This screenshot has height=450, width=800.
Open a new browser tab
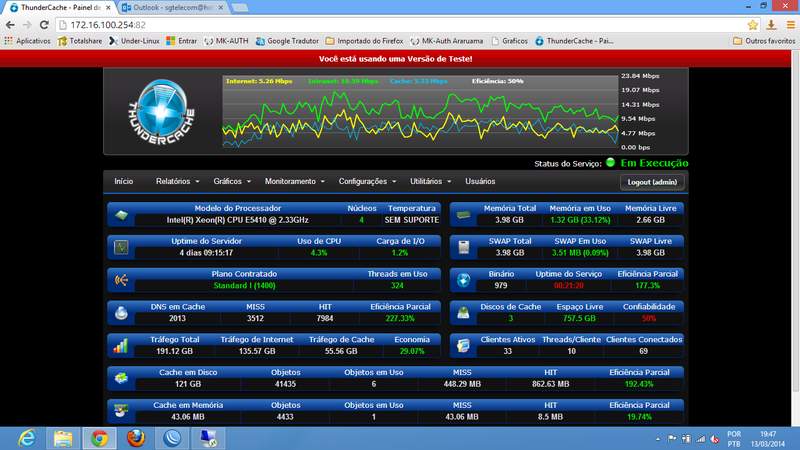[x=240, y=8]
